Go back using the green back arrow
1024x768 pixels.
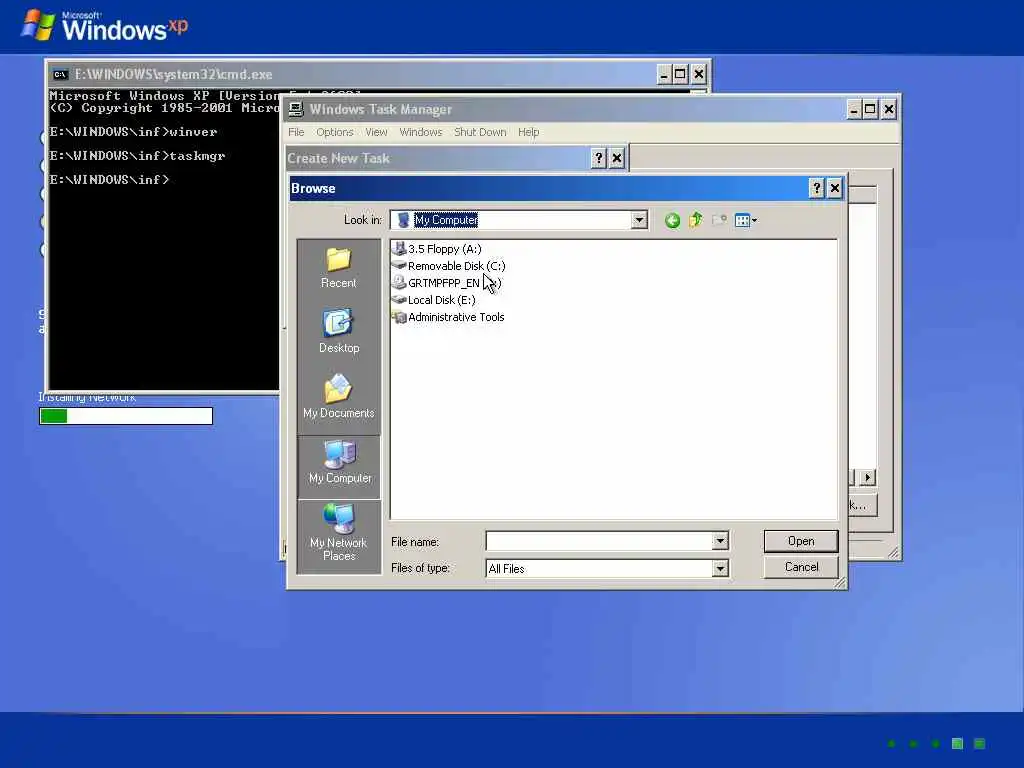point(672,221)
